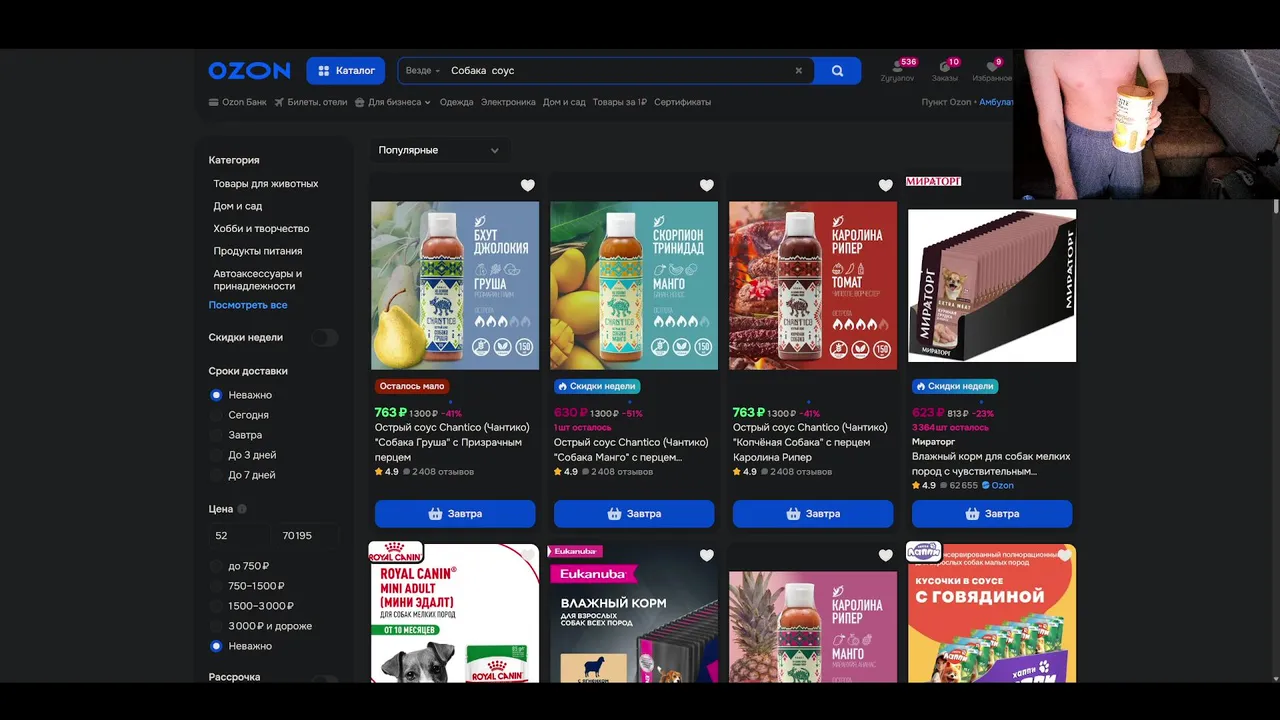Favorite the Eukanuba product heart
Viewport: 1280px width, 720px height.
[x=707, y=555]
